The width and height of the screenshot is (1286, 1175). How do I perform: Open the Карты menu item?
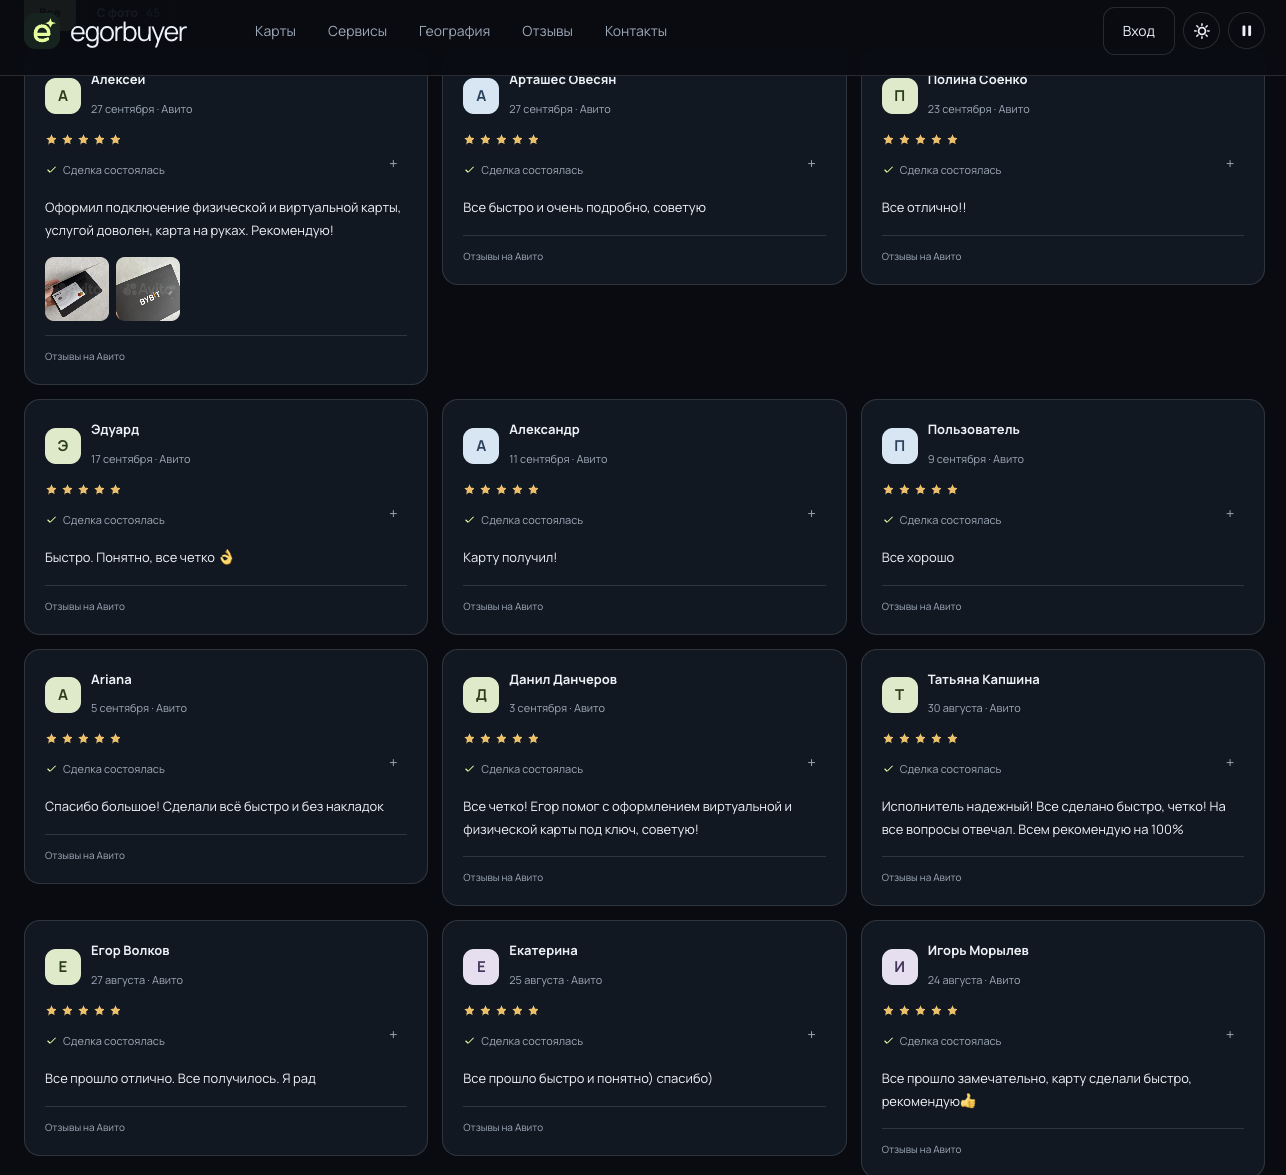click(x=275, y=31)
